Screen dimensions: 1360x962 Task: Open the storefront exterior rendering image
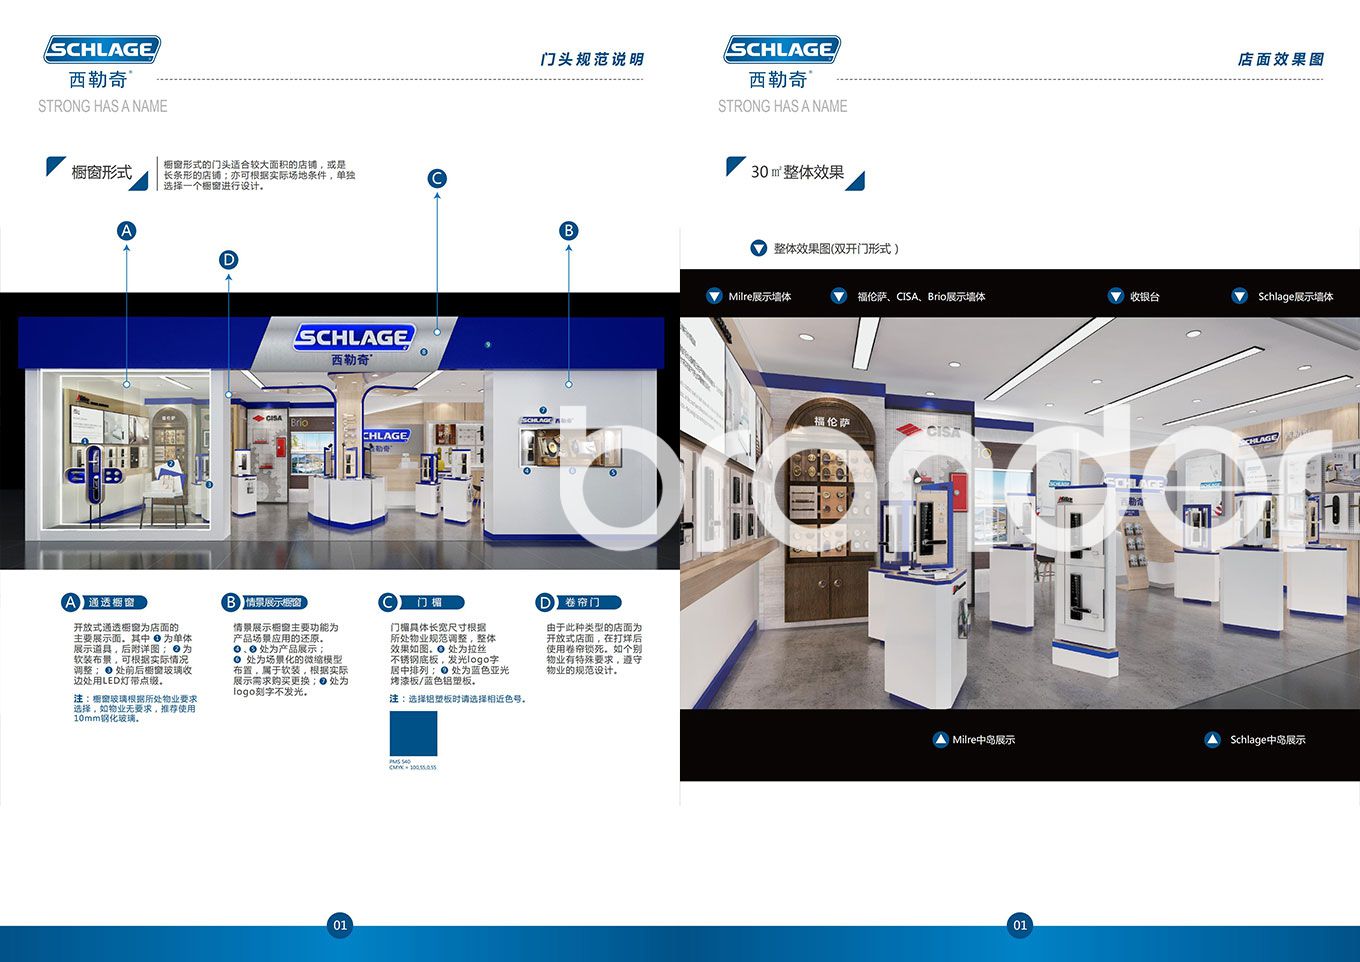point(340,431)
